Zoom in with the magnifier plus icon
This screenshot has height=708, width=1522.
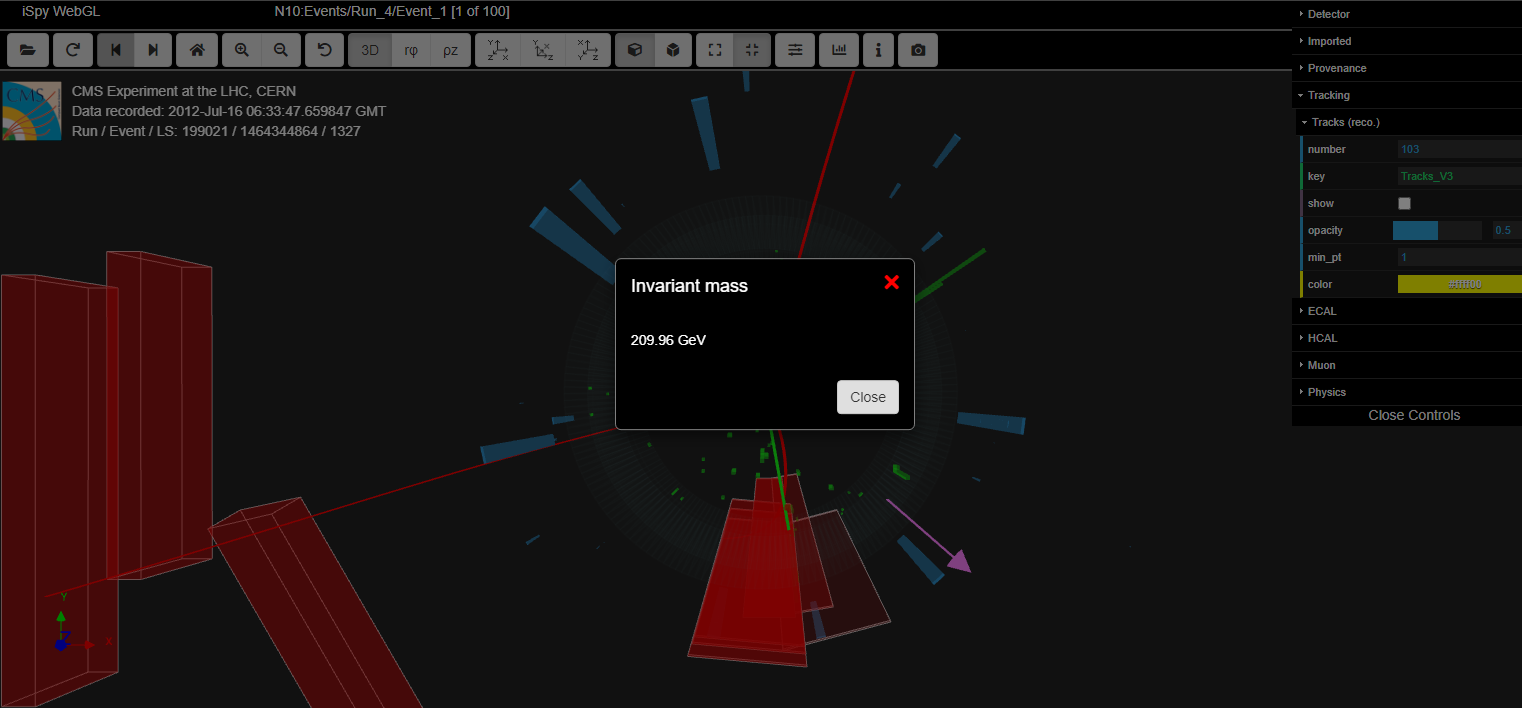pos(241,50)
